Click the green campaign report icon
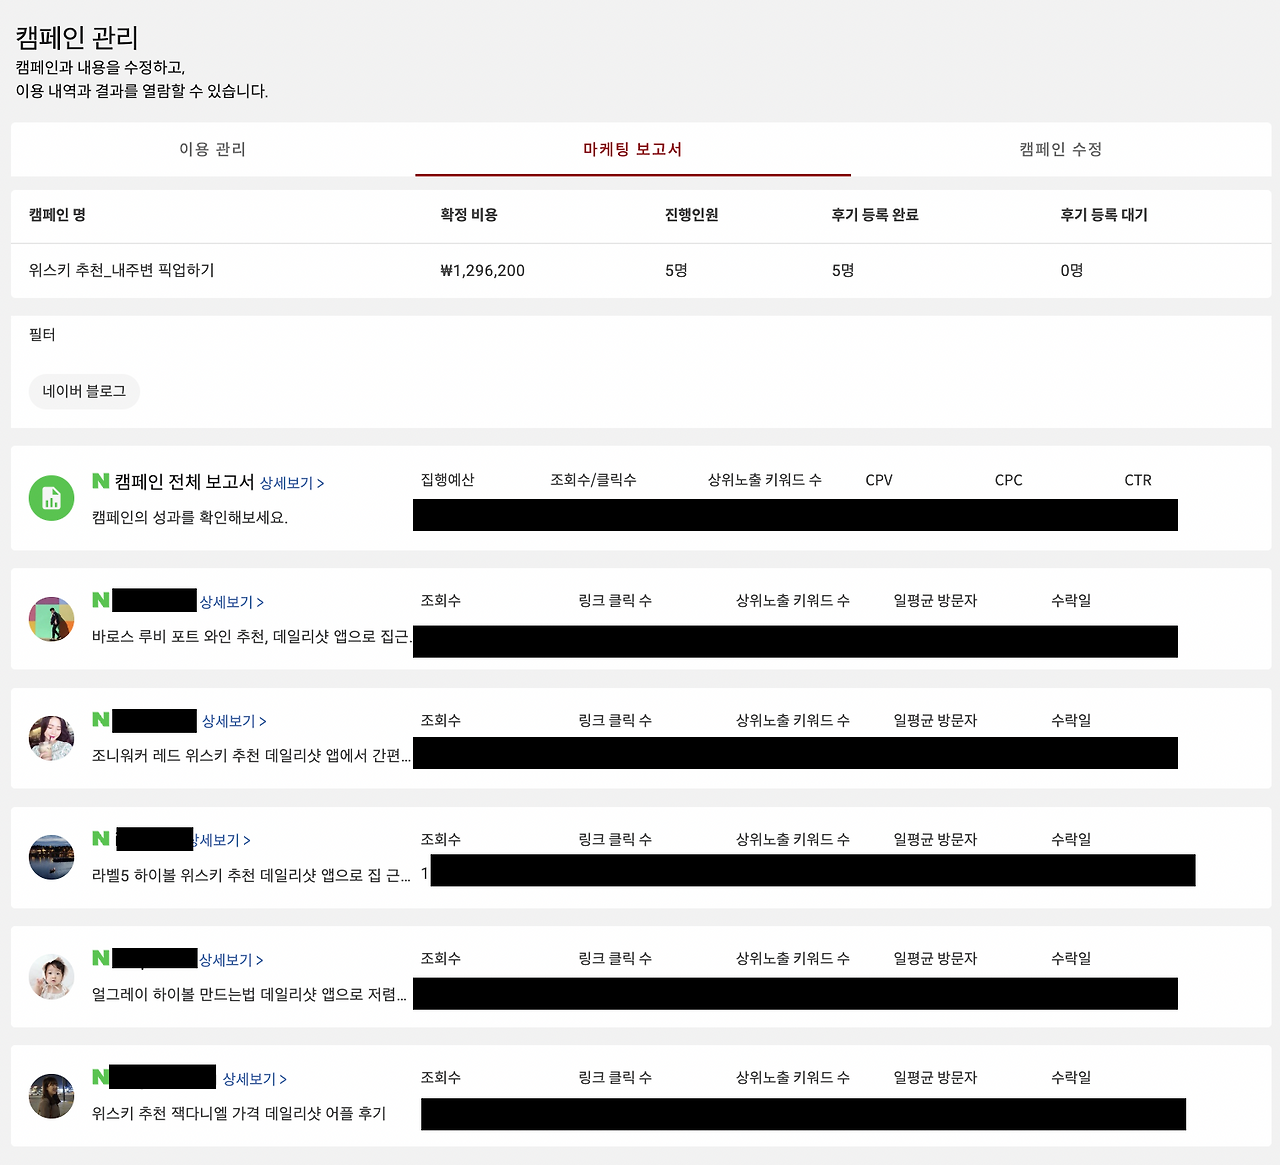This screenshot has width=1280, height=1165. point(51,497)
